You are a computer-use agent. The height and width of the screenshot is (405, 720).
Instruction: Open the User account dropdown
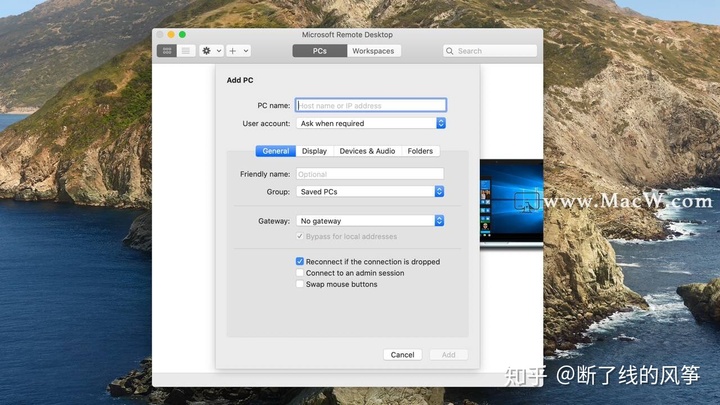click(x=370, y=123)
